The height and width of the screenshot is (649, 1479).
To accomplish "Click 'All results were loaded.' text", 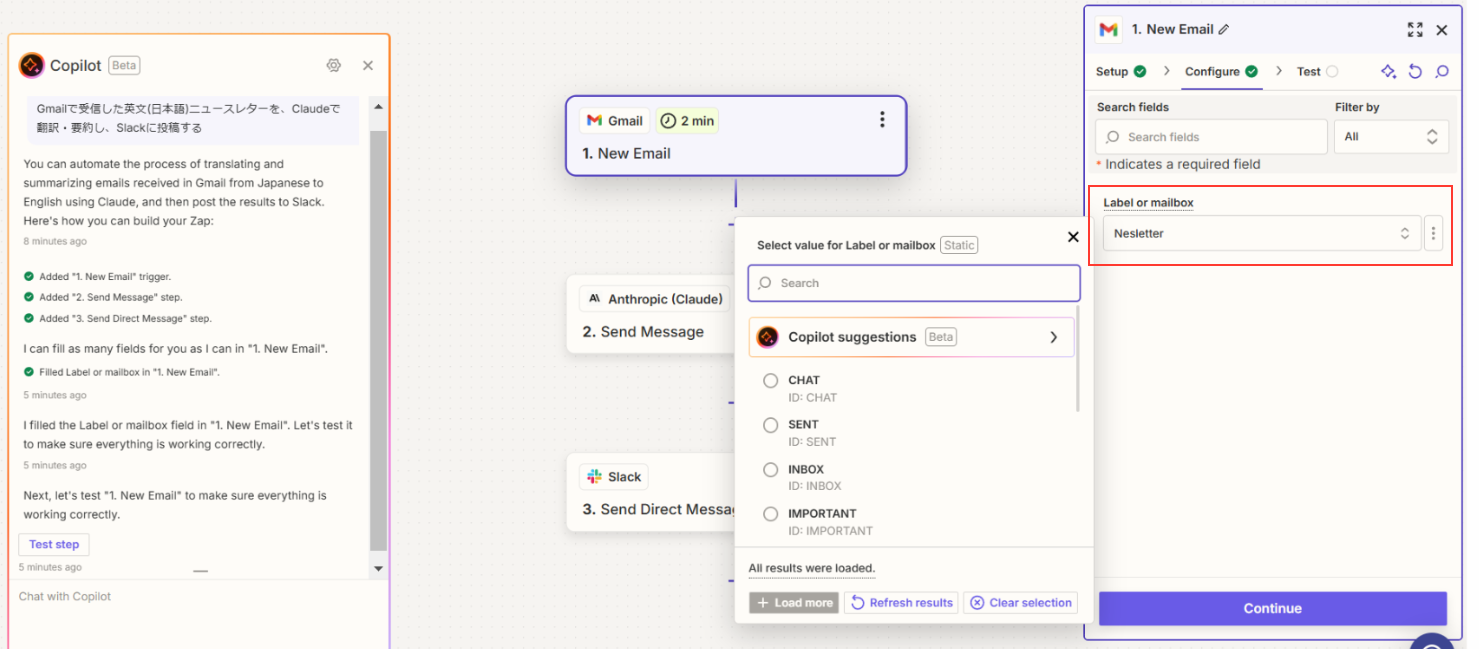I will coord(812,568).
